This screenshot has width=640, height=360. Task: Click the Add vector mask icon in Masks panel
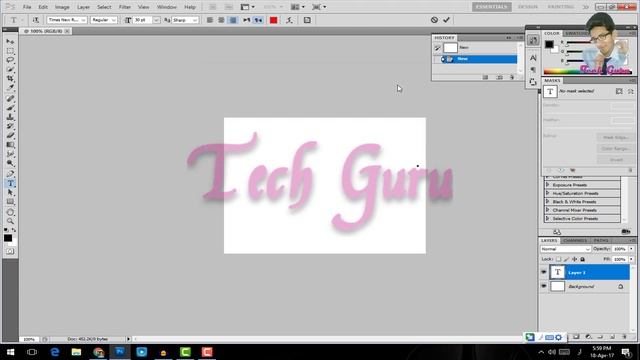coord(631,91)
